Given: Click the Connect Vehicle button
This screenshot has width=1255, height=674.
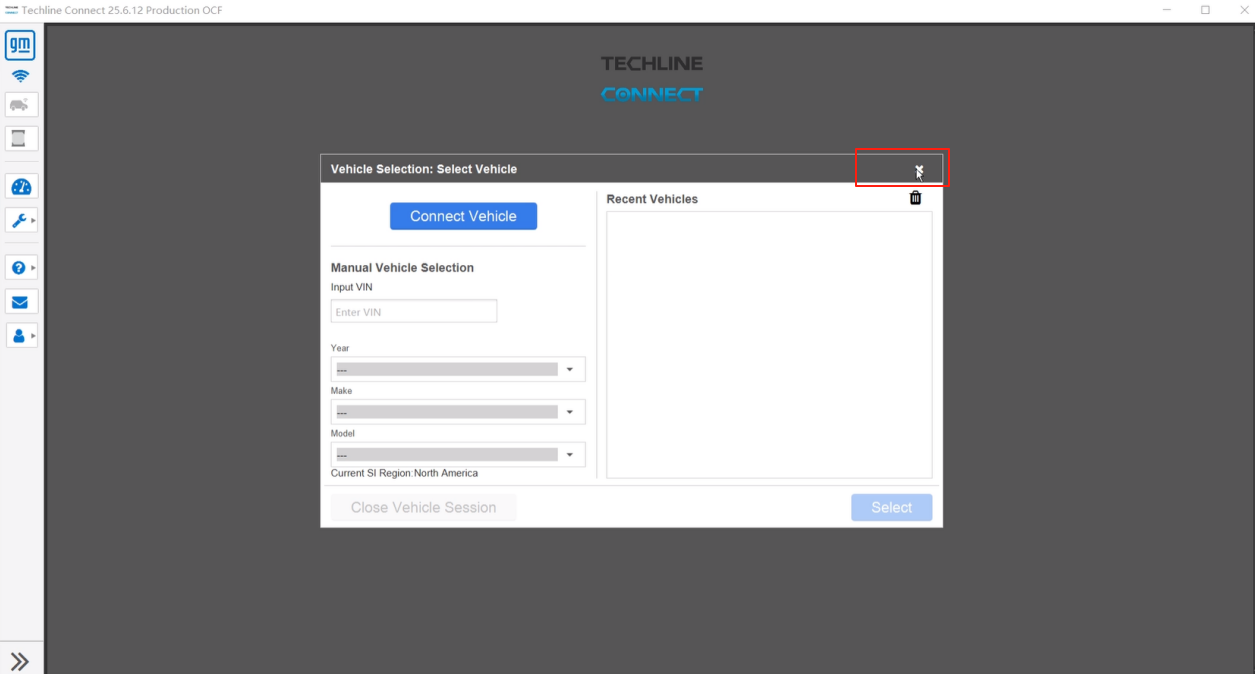Looking at the screenshot, I should (x=463, y=216).
